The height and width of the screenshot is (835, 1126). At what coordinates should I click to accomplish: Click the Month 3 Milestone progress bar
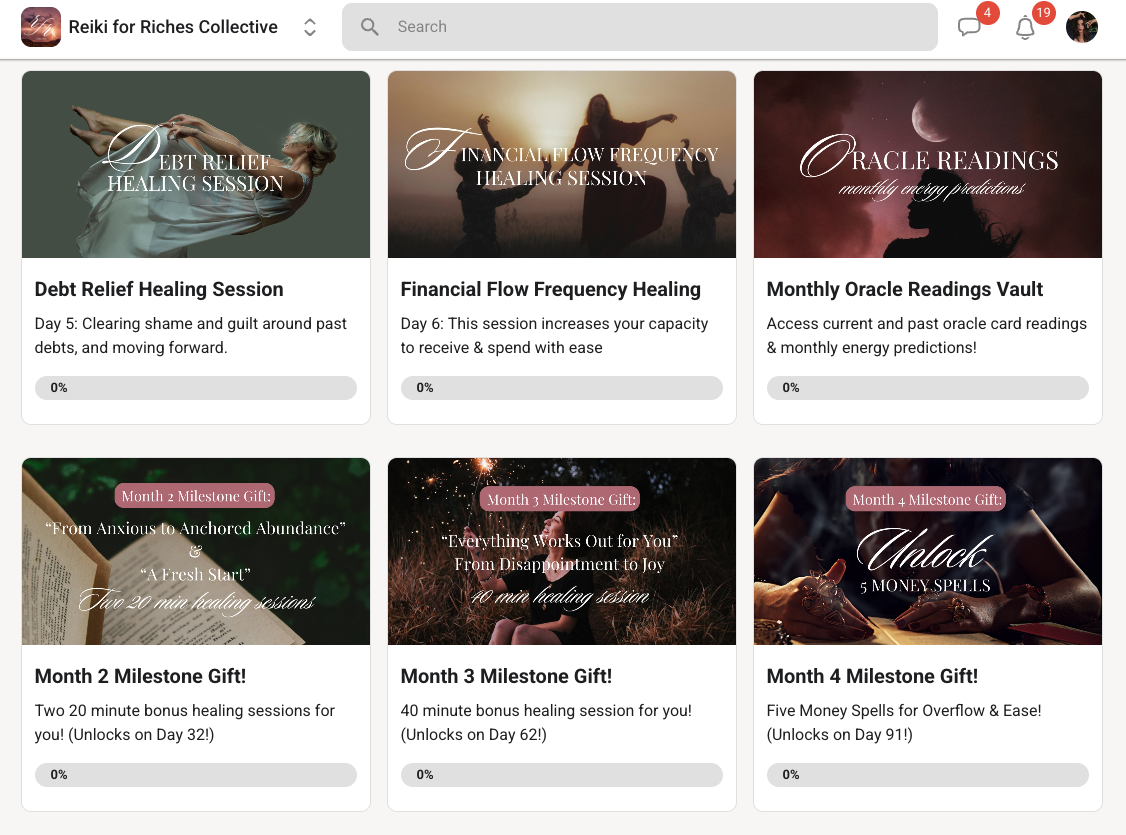(562, 775)
